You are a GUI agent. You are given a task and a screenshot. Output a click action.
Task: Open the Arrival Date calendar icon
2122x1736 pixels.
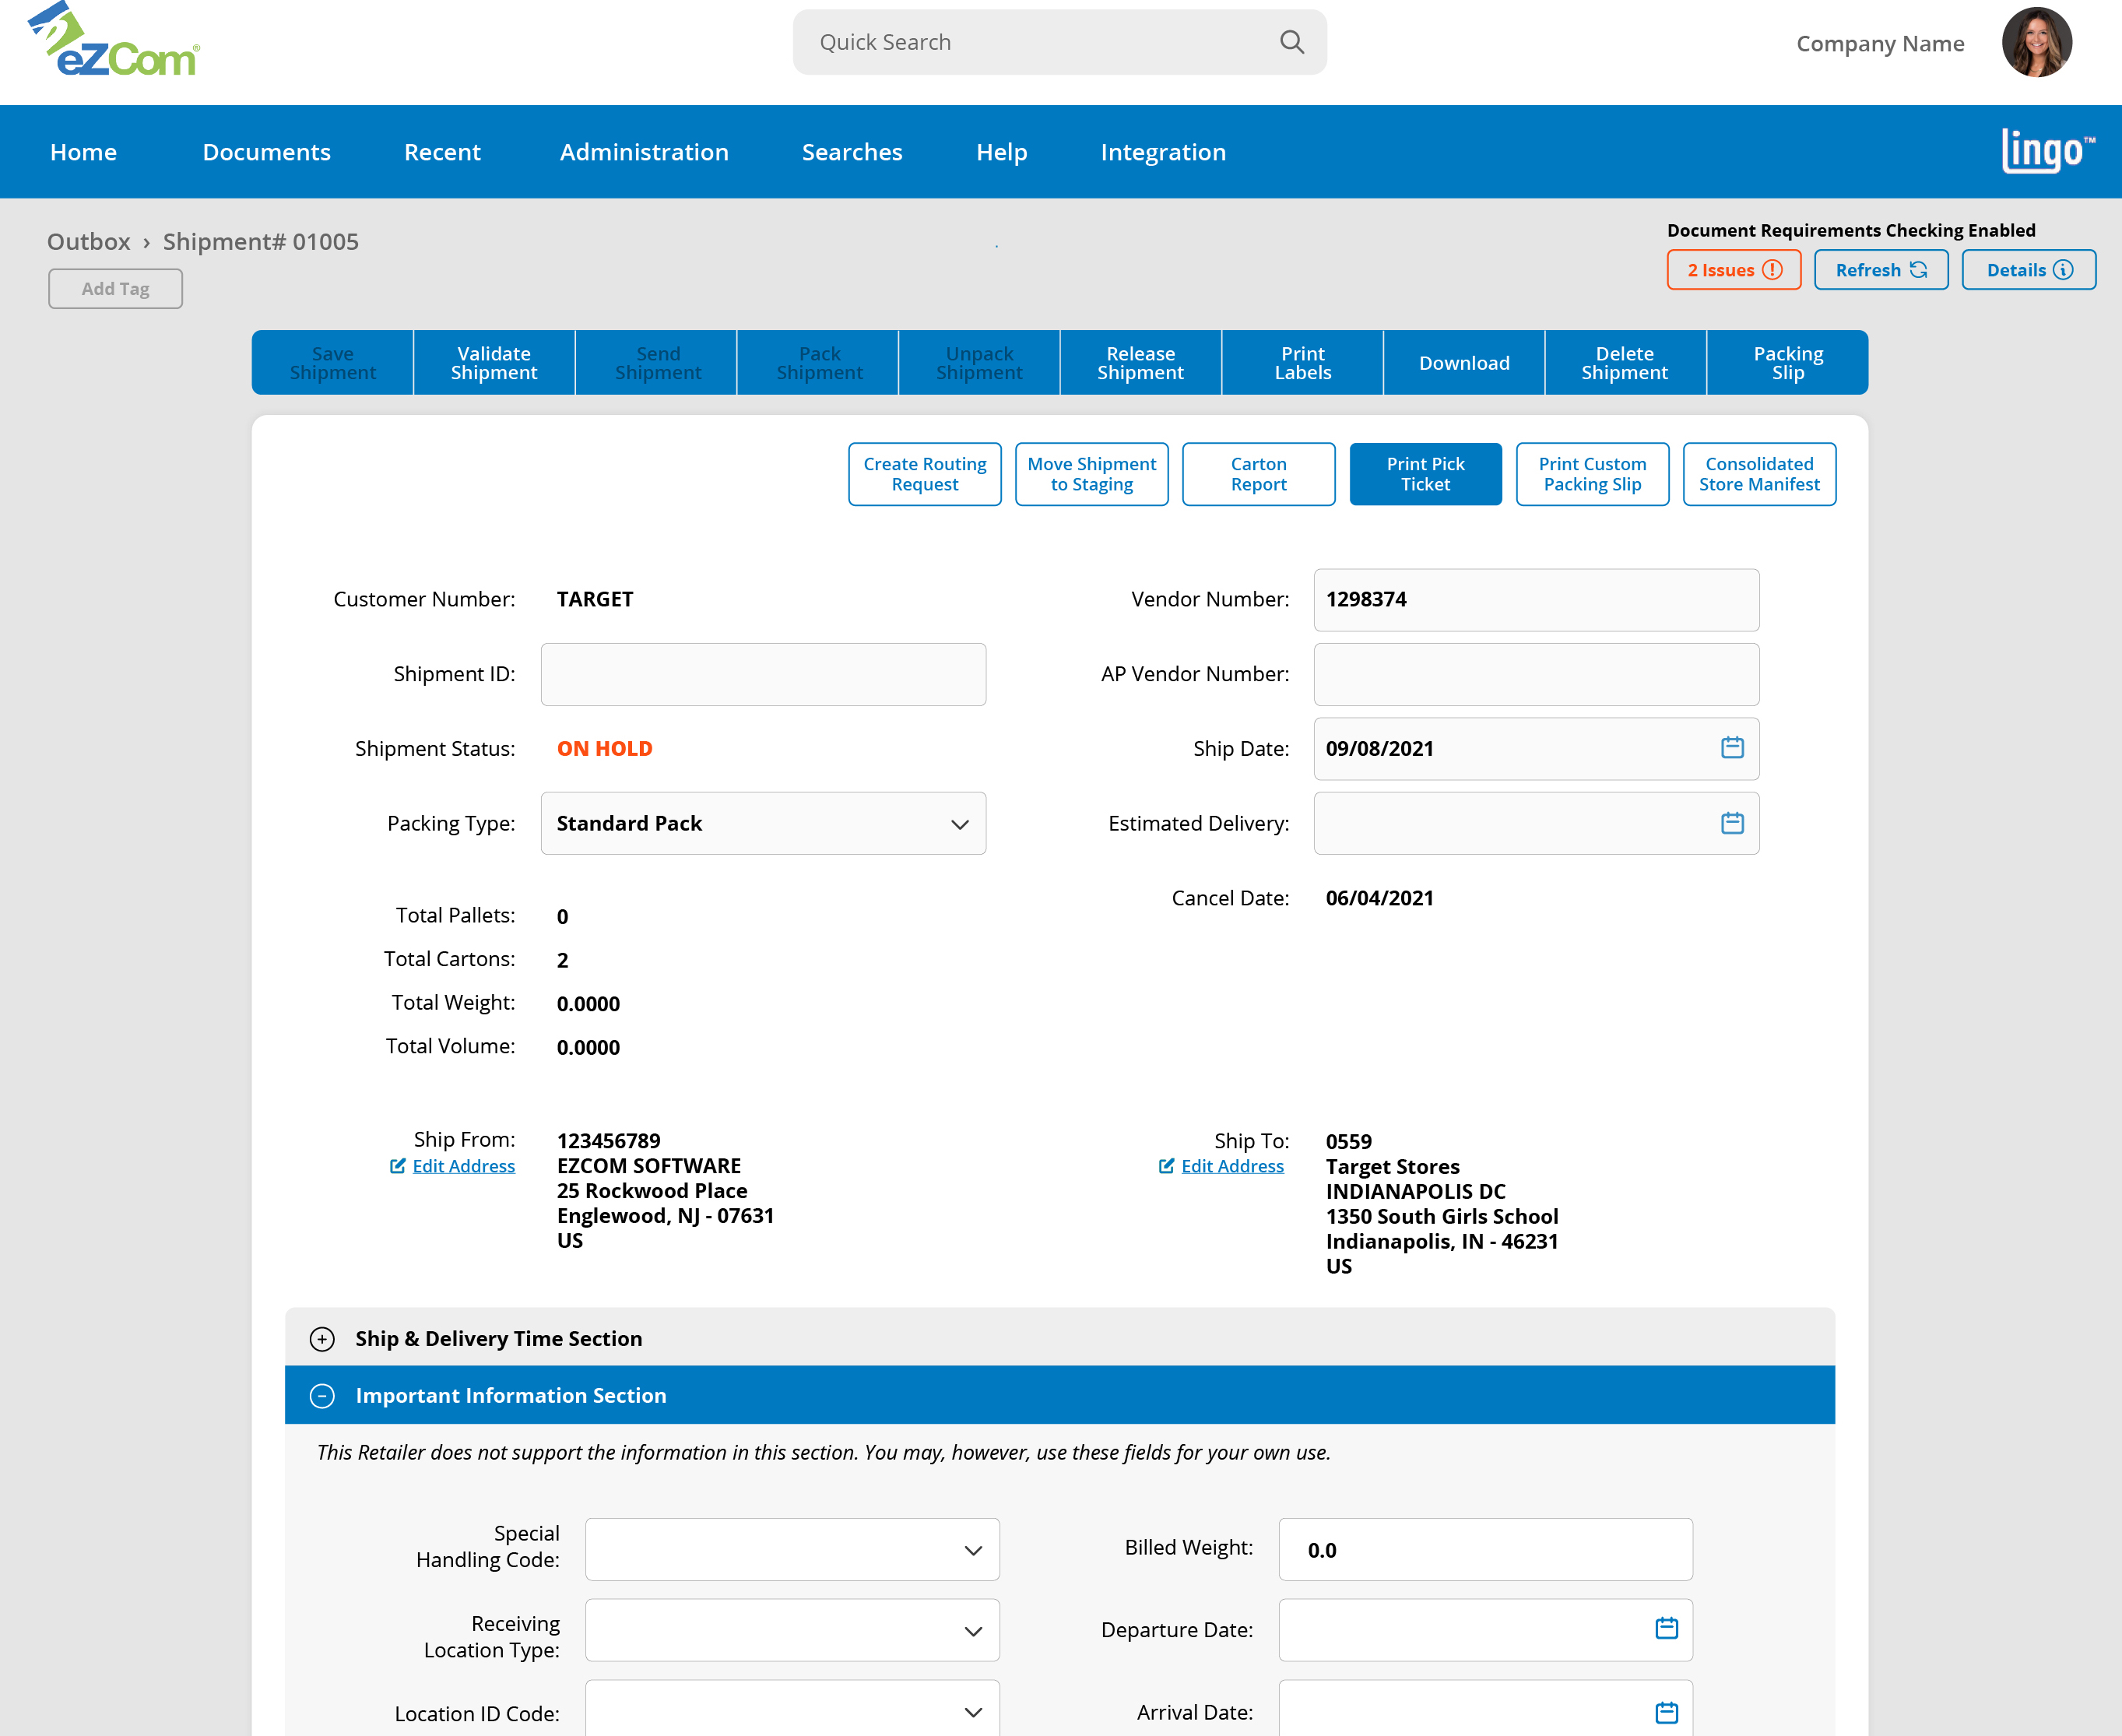pos(1666,1713)
